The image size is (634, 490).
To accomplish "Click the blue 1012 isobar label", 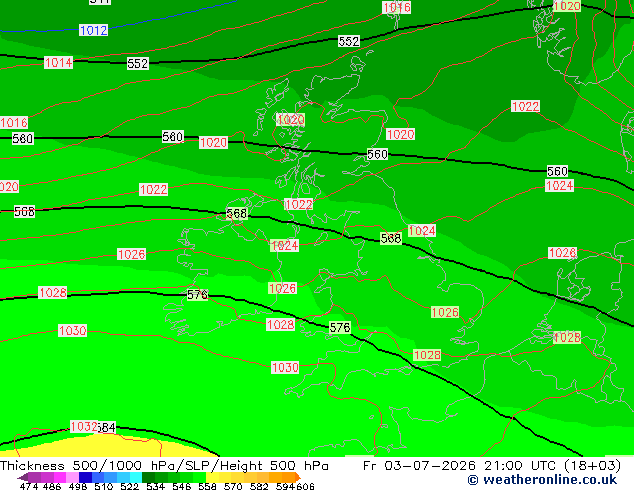I will coord(93,30).
